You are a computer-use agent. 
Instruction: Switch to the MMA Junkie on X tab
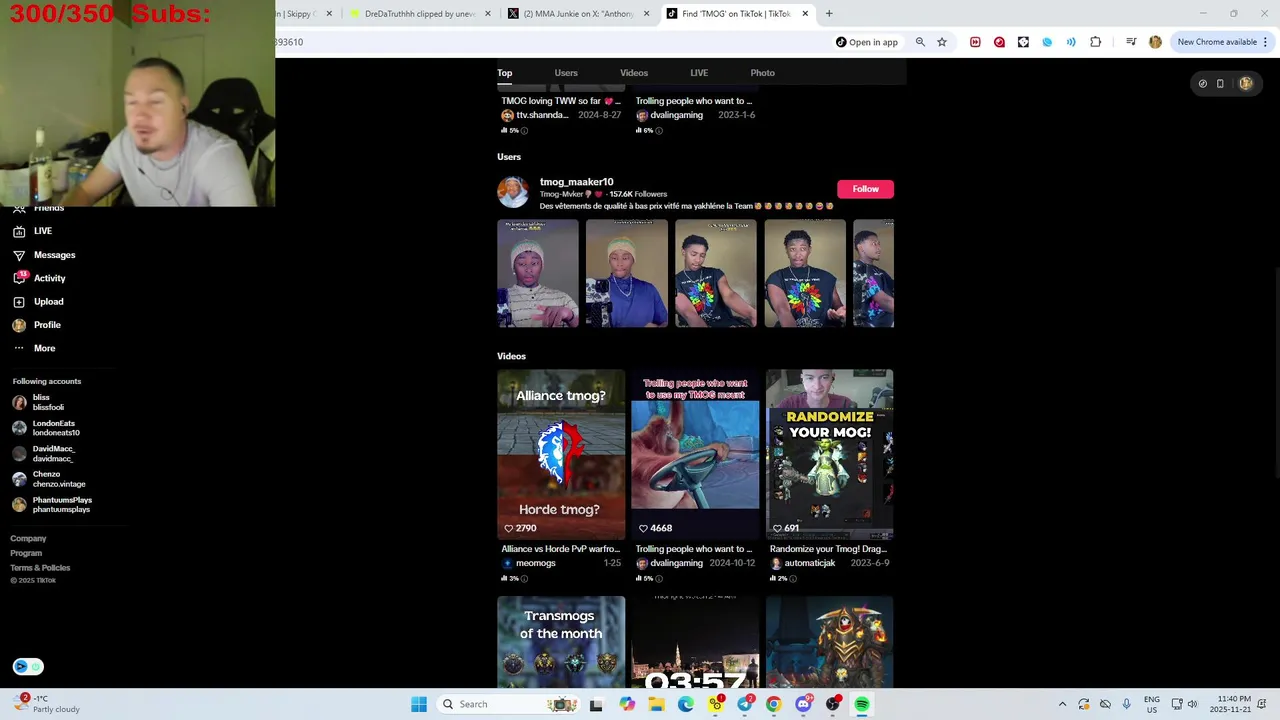[578, 14]
